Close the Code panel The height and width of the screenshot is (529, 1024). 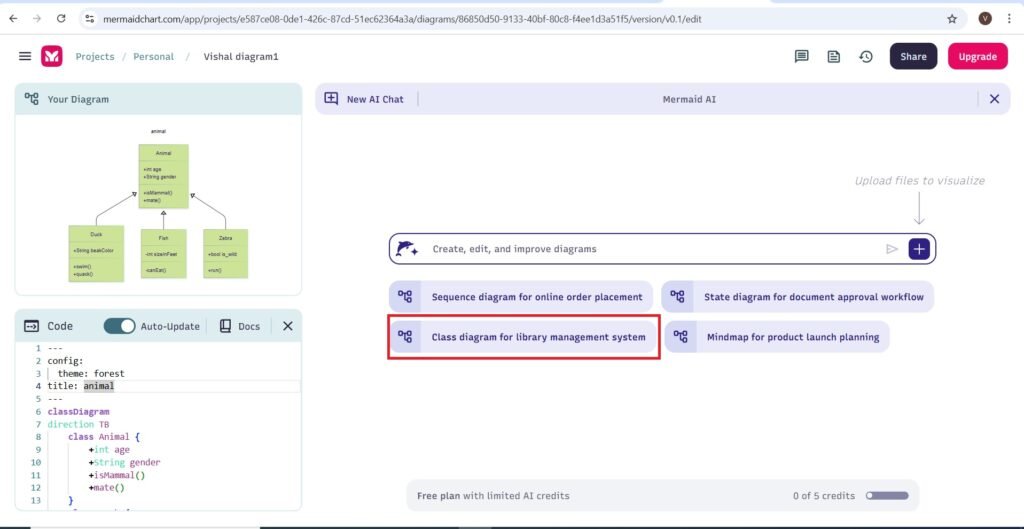[287, 326]
